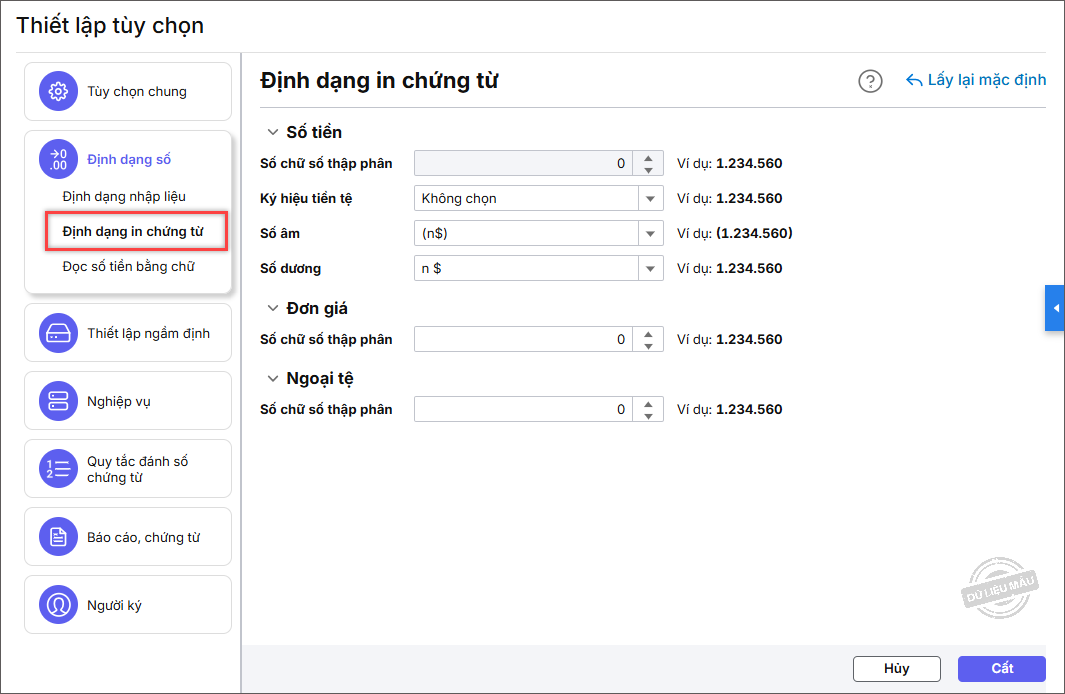Click the Quy tắc đánh số chứng từ icon
The image size is (1065, 694).
pyautogui.click(x=58, y=469)
